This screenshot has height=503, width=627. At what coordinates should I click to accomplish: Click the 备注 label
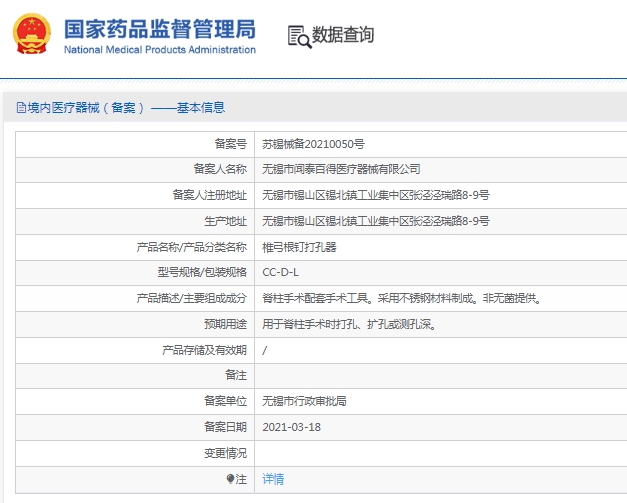click(x=236, y=375)
